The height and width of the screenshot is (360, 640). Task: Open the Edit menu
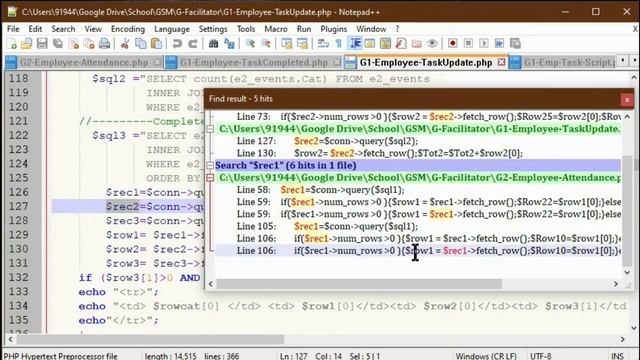35,29
